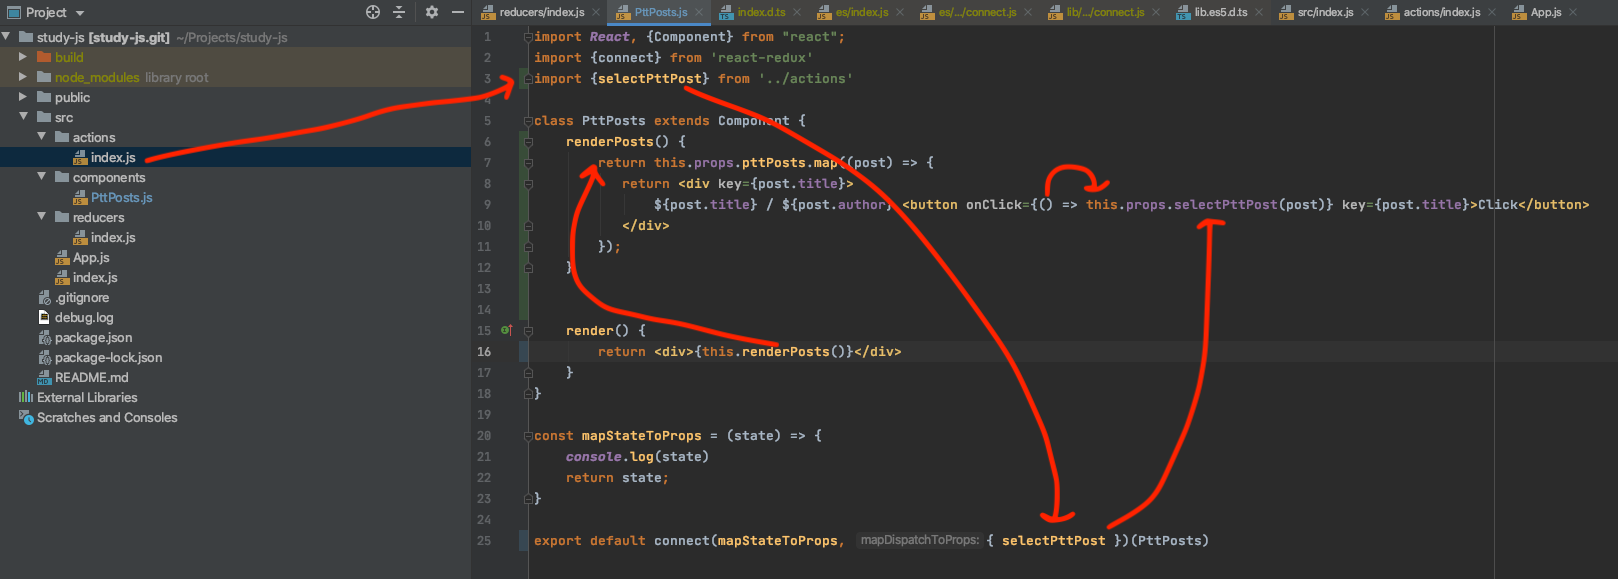
Task: Expand the public folder
Action: 23,97
